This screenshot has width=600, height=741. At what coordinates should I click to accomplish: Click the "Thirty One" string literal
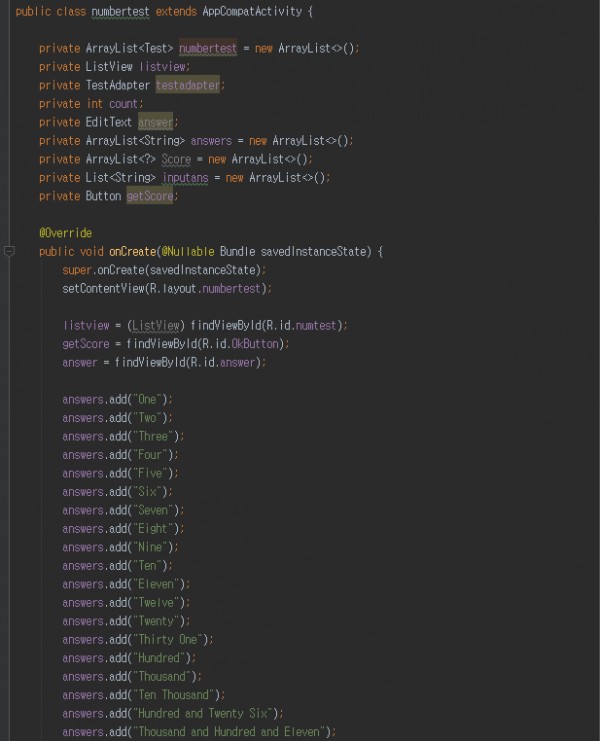tap(167, 639)
